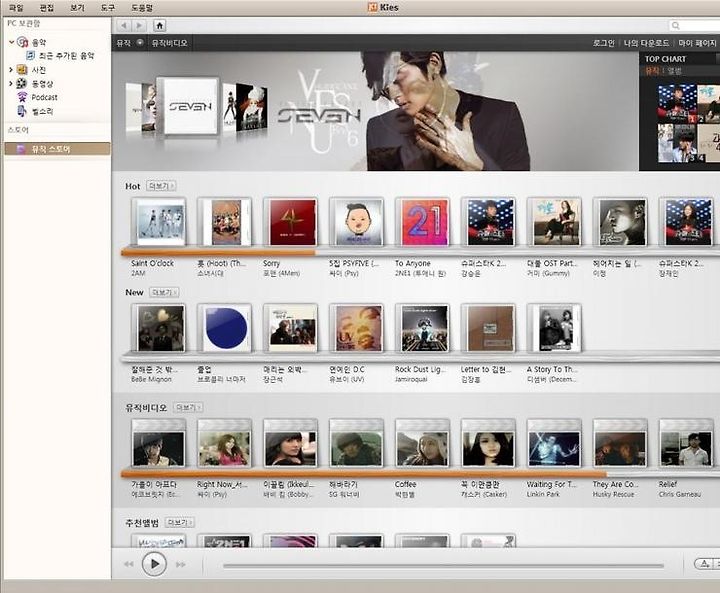The image size is (720, 593).
Task: Click the next track fast-forward button
Action: [181, 564]
